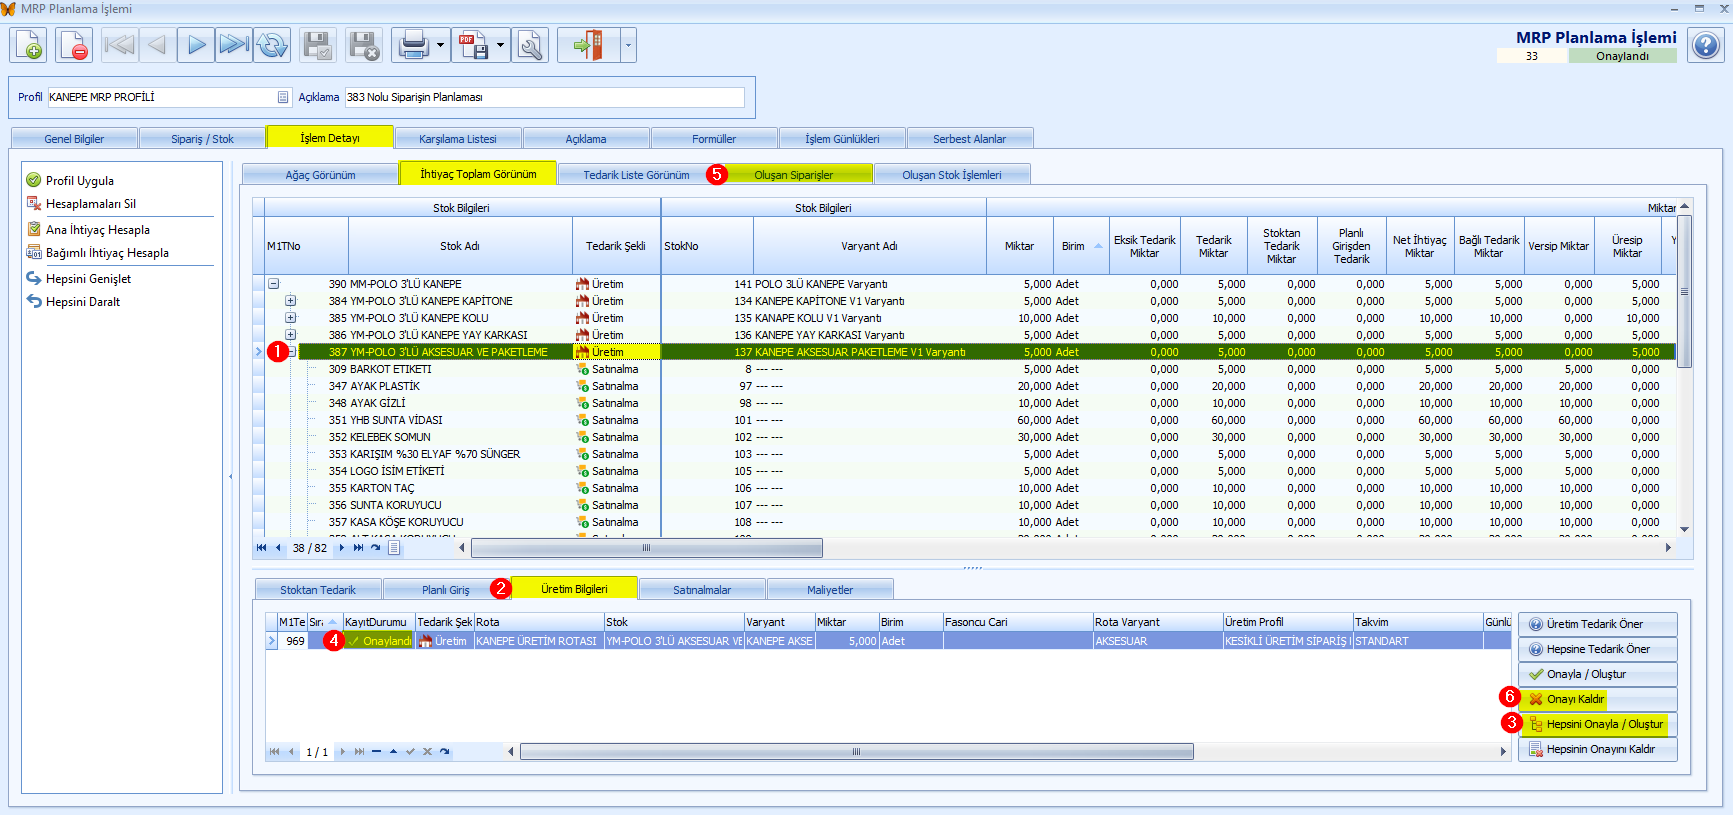1733x815 pixels.
Task: Collapse the 390 MM-POLO 3'LÜ KANEPE node
Action: tap(273, 284)
